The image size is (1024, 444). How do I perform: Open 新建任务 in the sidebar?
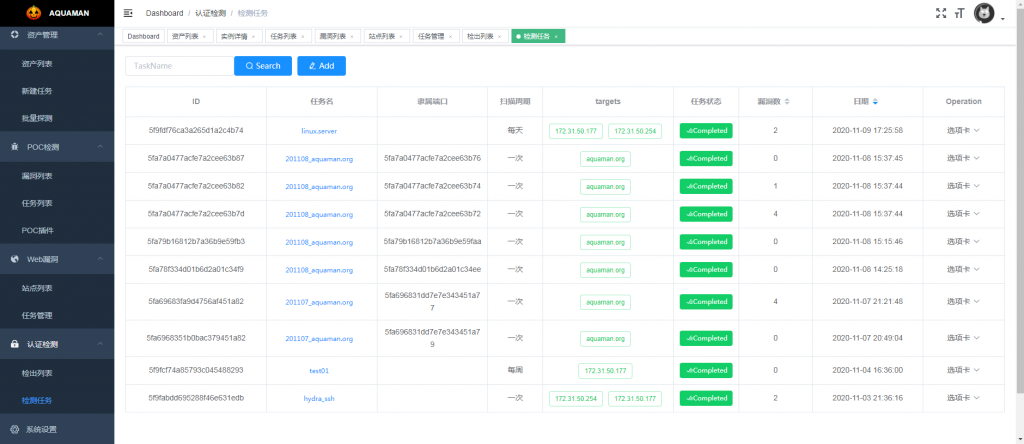37,91
